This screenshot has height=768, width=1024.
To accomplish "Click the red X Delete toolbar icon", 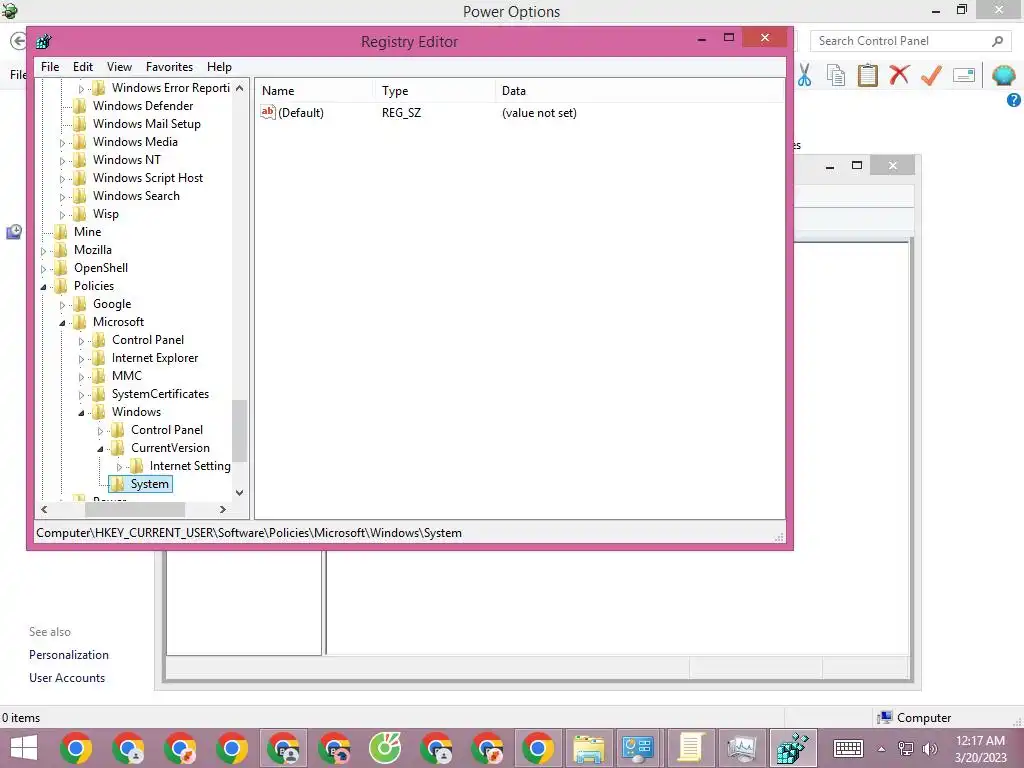I will [899, 74].
